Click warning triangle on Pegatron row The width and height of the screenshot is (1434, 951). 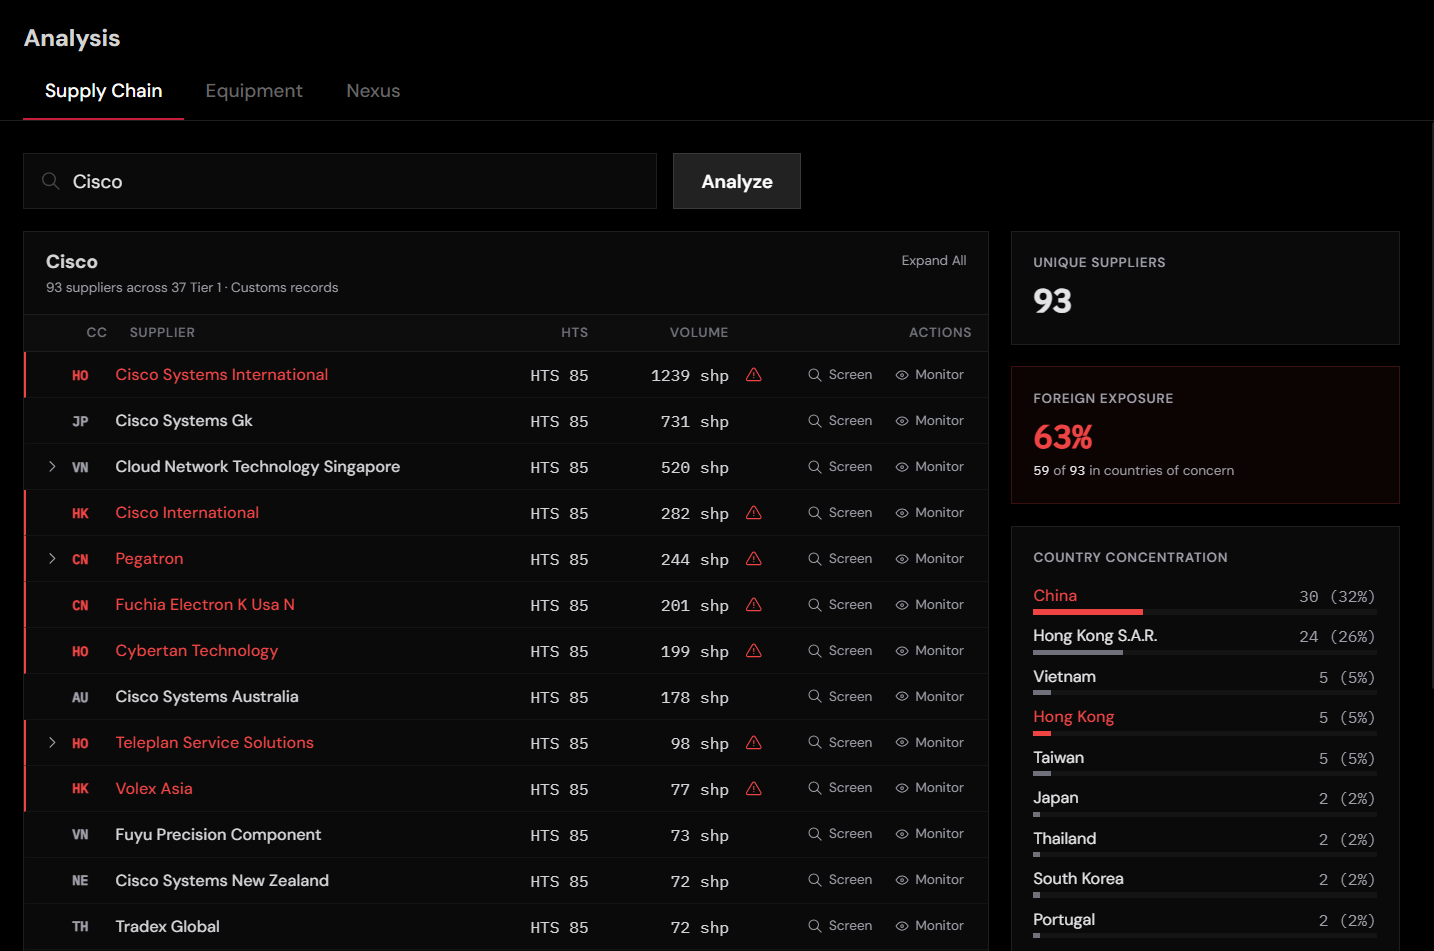[754, 559]
